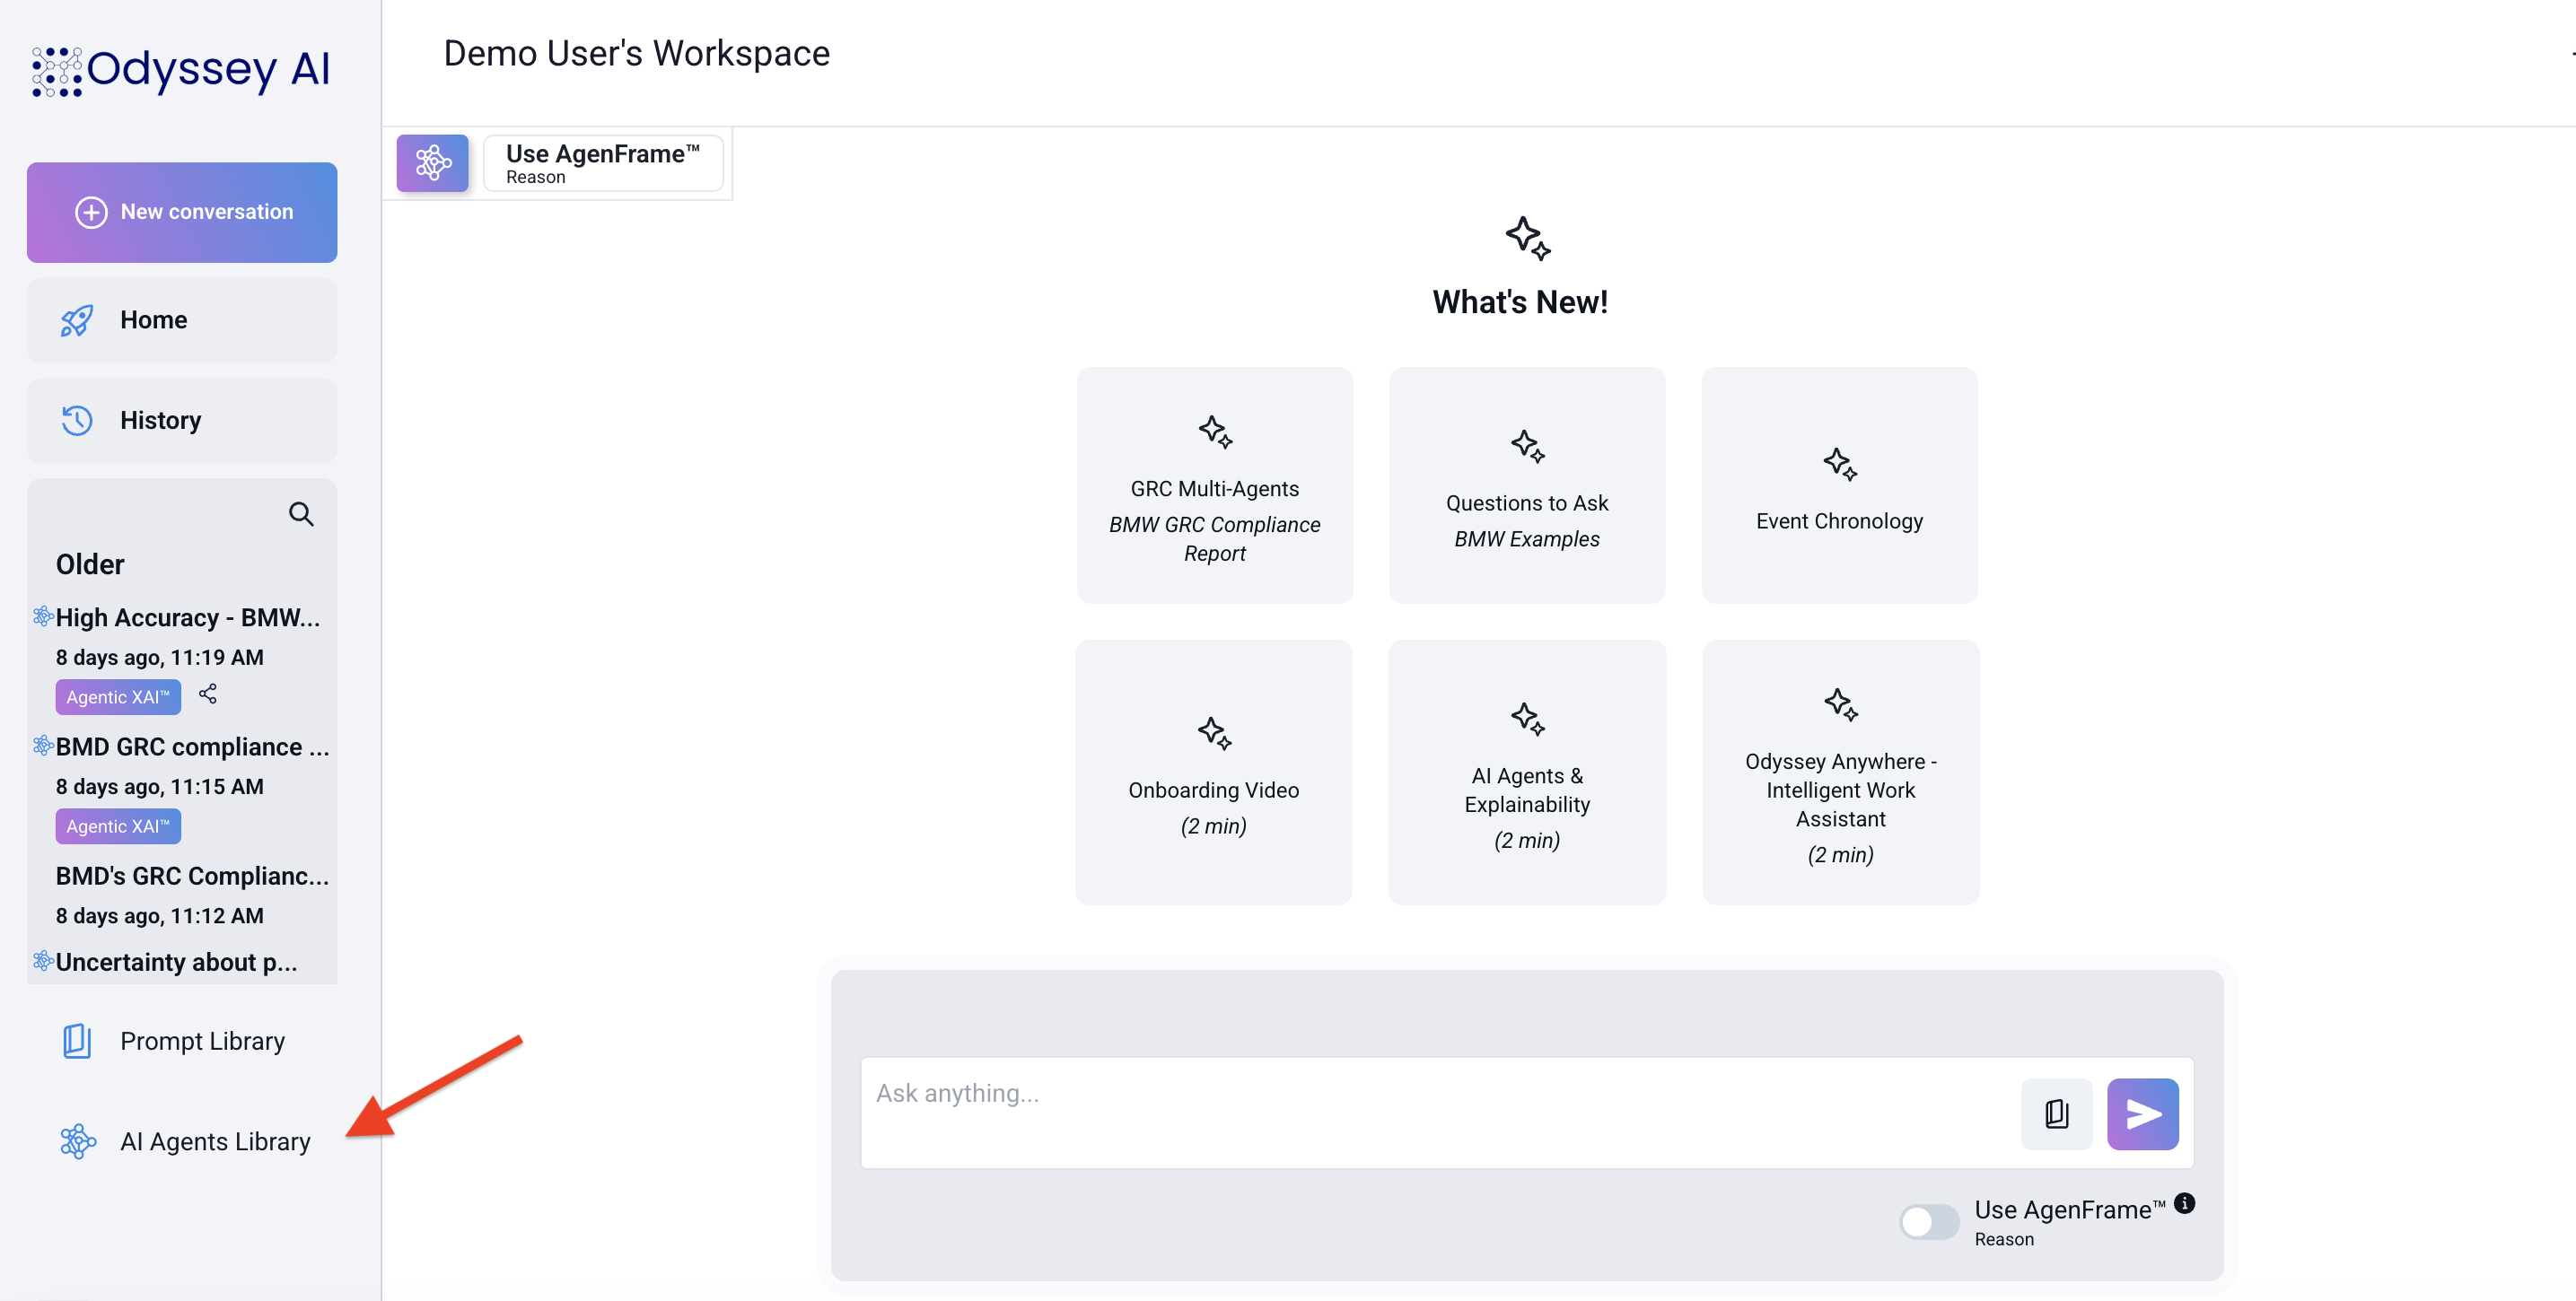Click the info icon next to Use AgenFrame
Image resolution: width=2576 pixels, height=1301 pixels.
[2185, 1203]
